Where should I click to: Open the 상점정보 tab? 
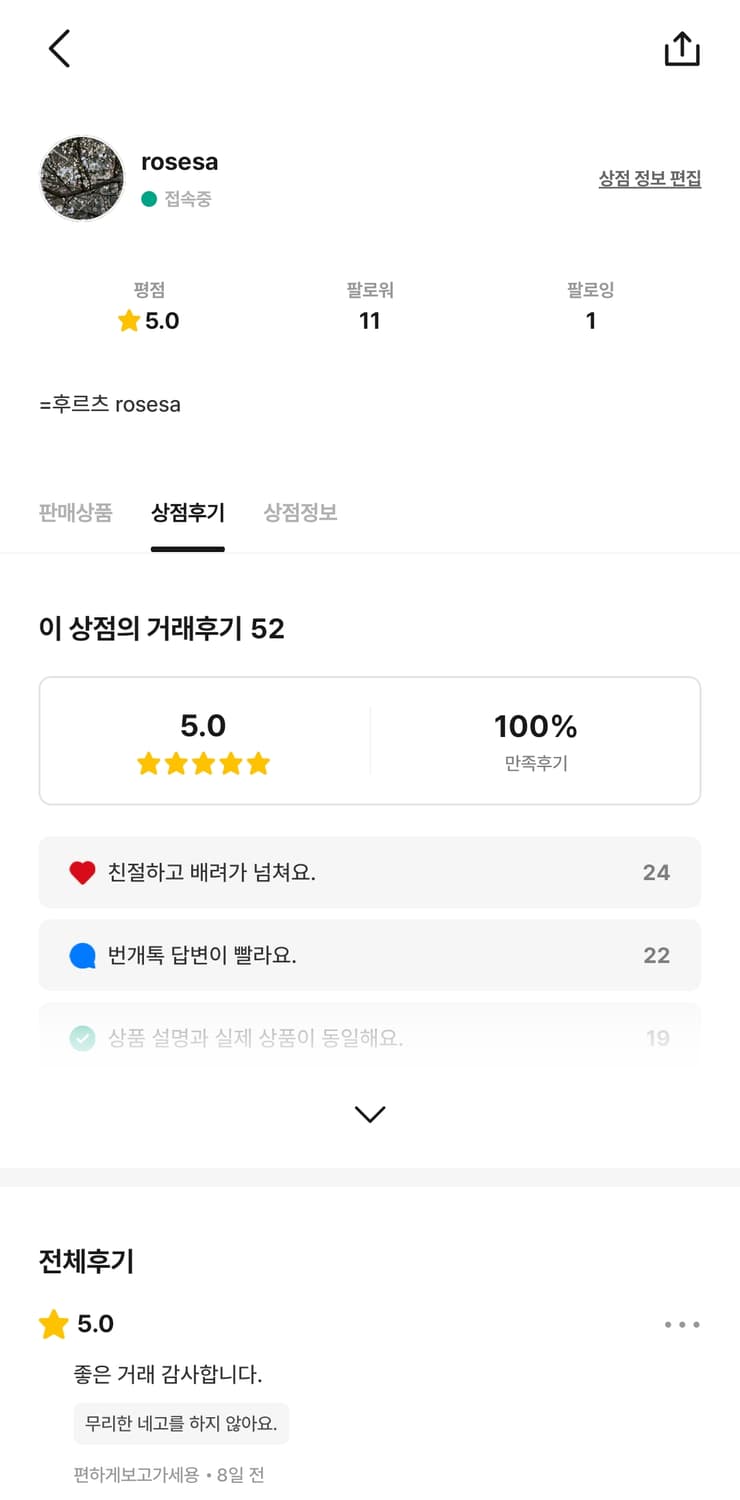point(300,513)
